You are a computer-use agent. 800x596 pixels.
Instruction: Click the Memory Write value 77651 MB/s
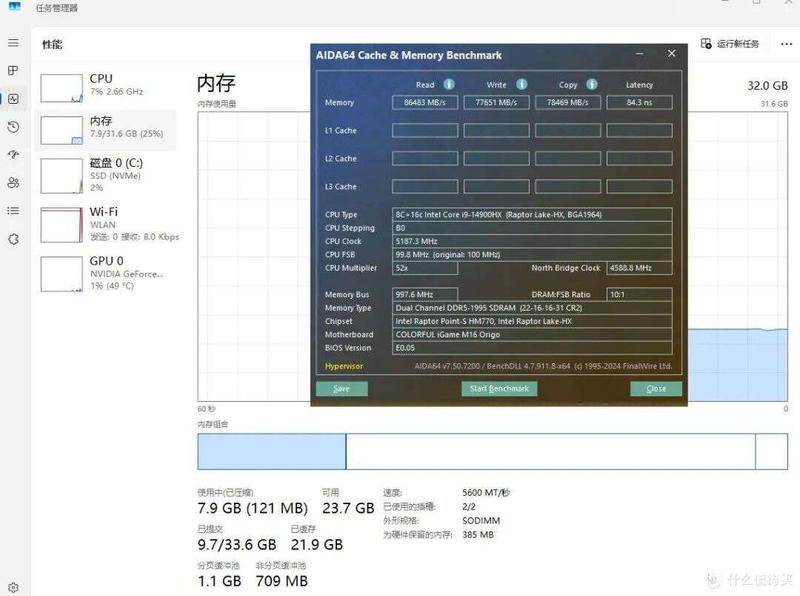point(496,103)
